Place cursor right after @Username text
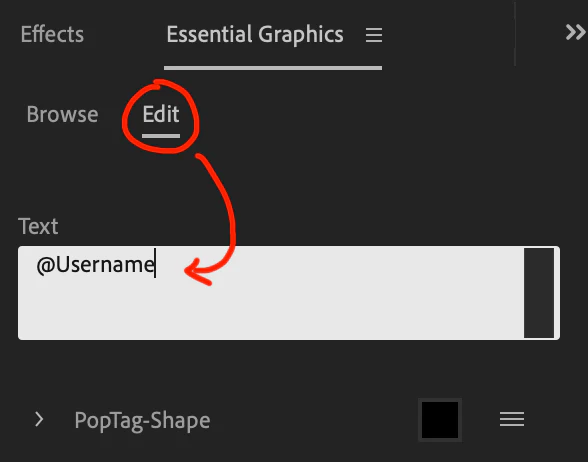 [155, 263]
